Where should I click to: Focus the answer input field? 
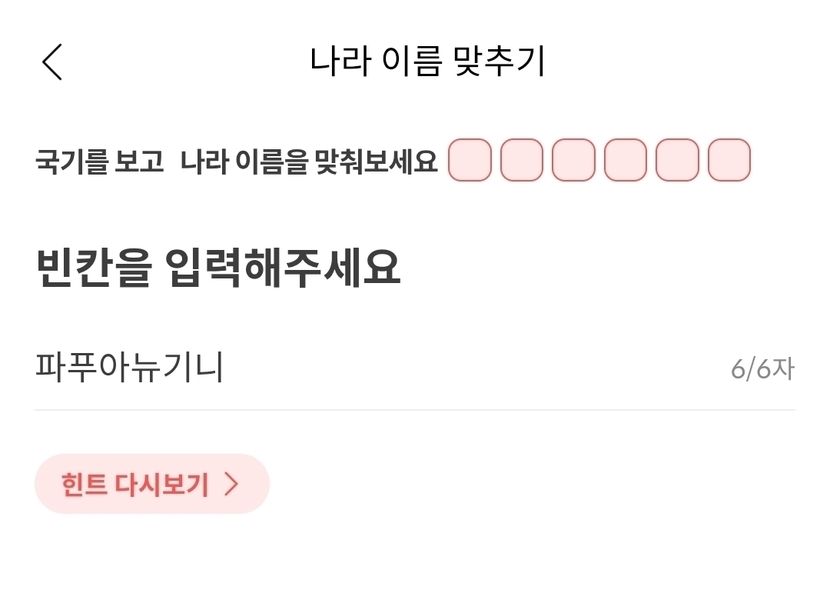pos(400,368)
